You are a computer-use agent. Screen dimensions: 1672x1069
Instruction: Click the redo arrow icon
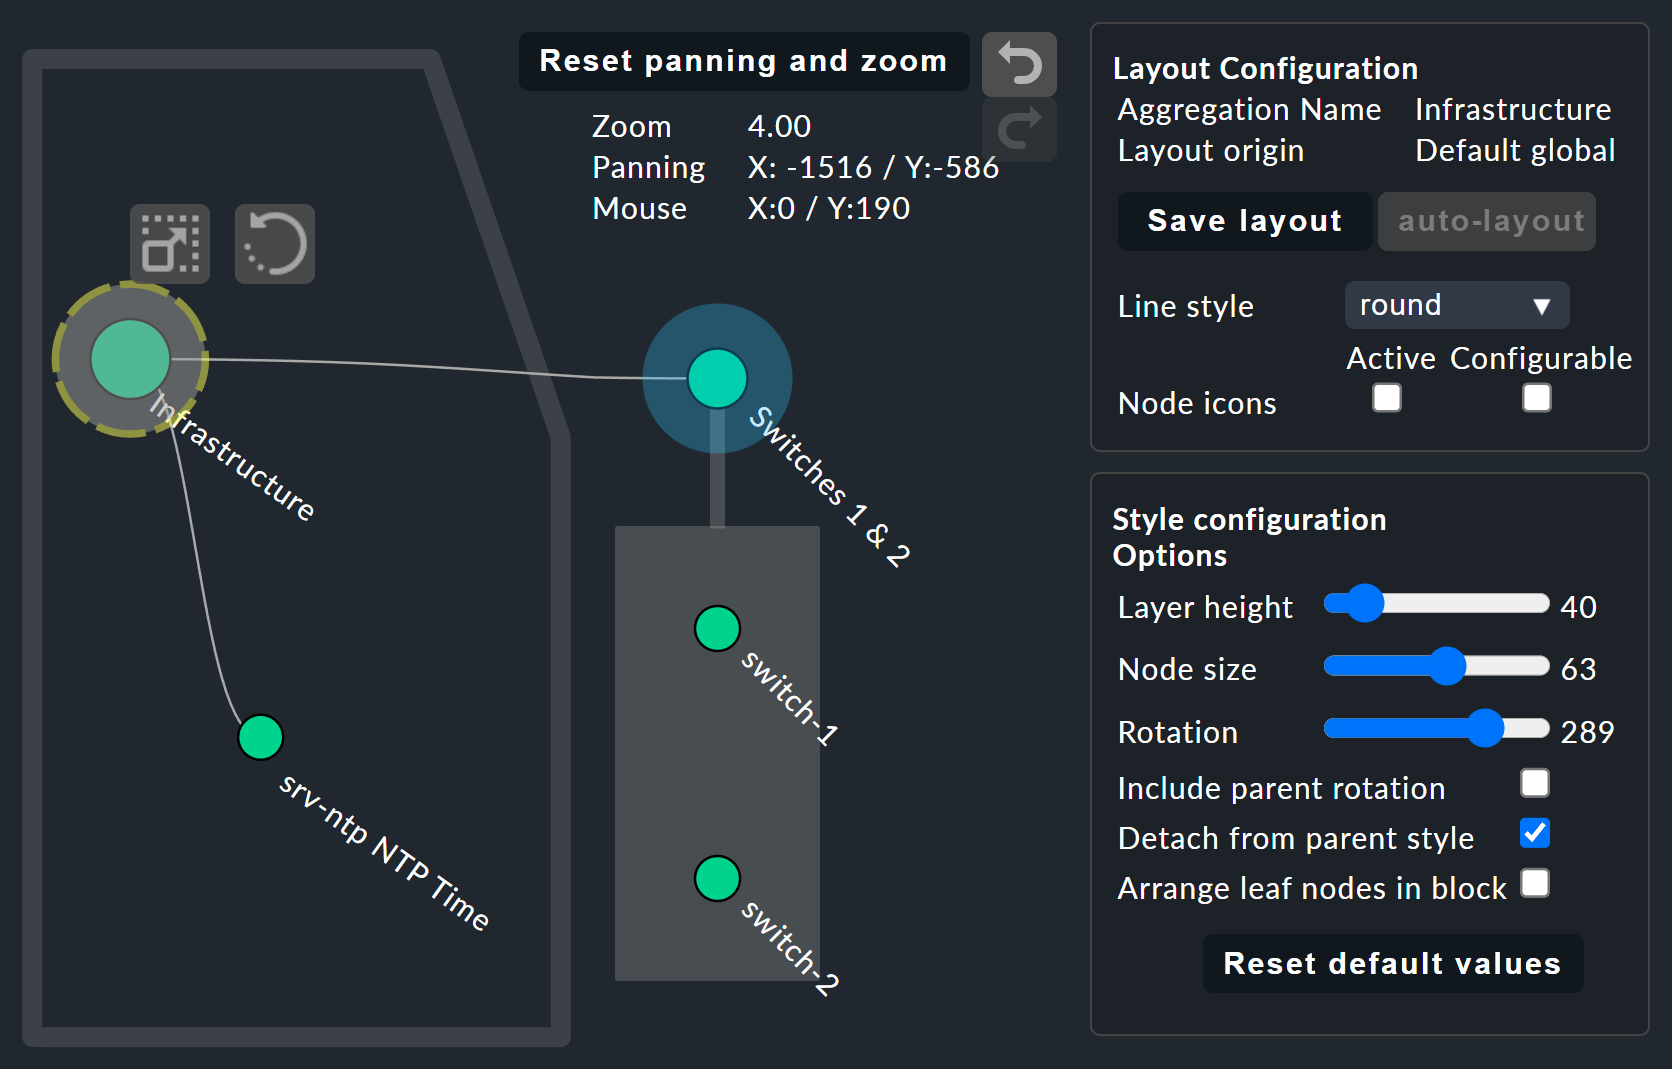1019,128
